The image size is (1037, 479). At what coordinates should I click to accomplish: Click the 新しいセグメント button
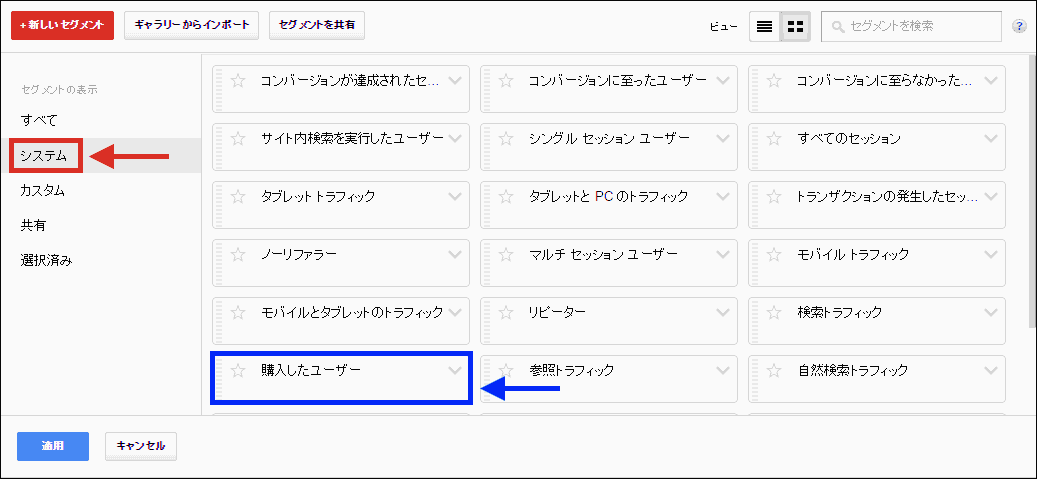pos(62,26)
